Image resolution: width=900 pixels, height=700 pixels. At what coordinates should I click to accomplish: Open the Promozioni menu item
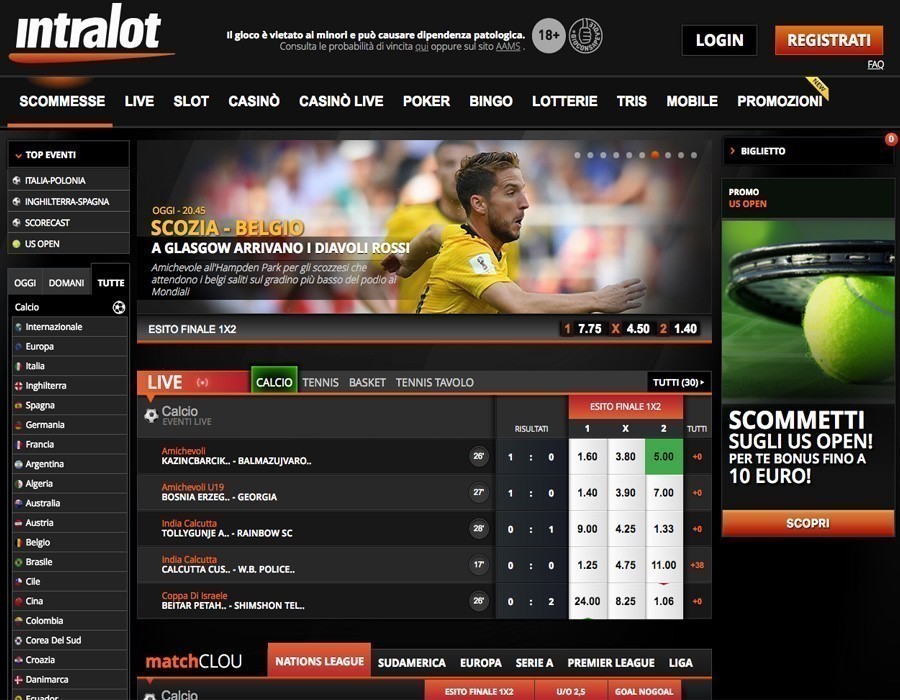pyautogui.click(x=779, y=102)
